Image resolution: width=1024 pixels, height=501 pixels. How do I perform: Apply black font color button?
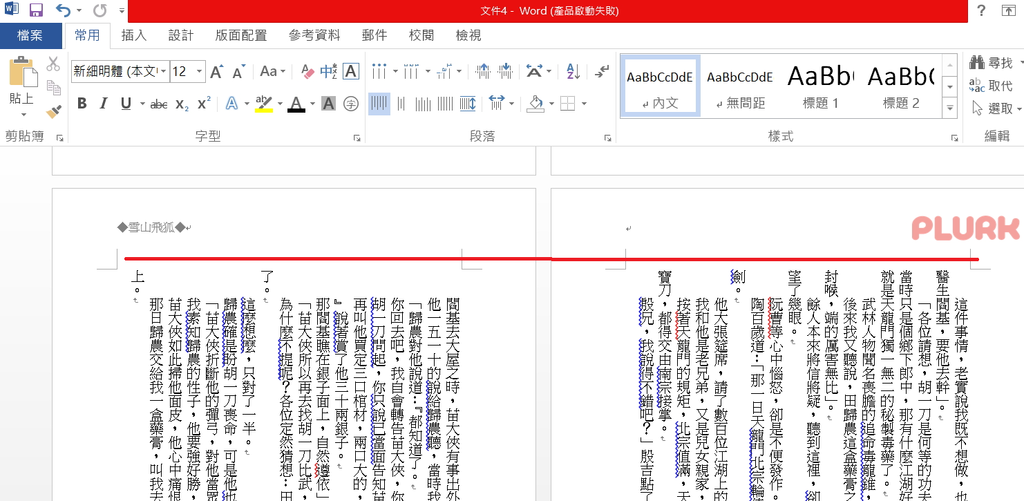click(x=296, y=103)
